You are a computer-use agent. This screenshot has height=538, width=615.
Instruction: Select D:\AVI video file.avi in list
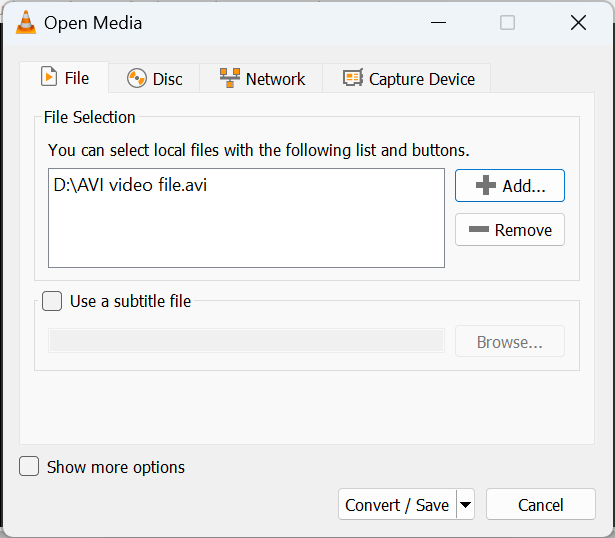pos(130,185)
